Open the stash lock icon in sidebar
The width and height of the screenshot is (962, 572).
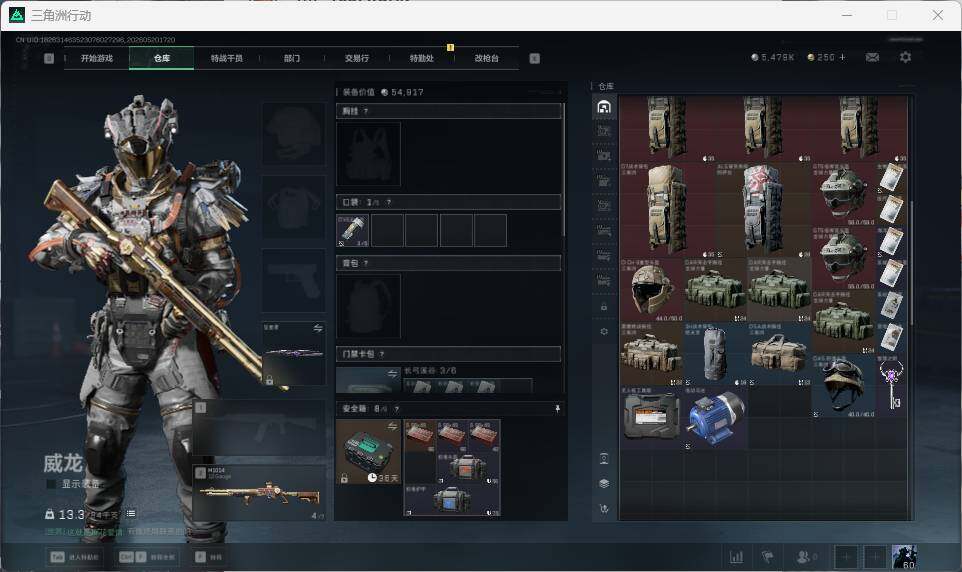pos(604,306)
